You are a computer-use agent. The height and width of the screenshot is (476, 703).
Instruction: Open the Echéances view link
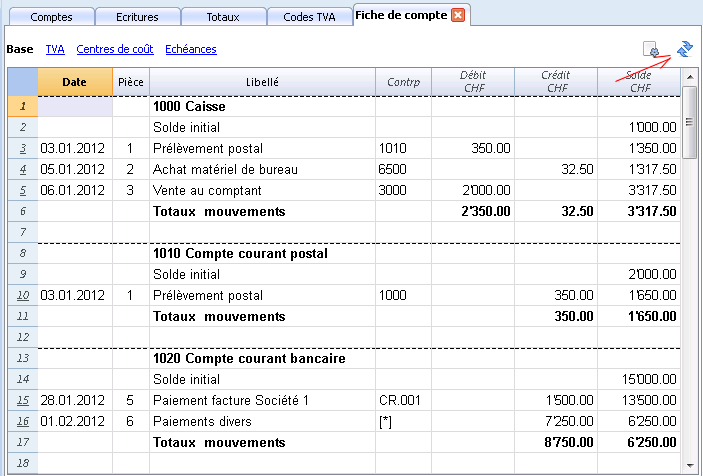(191, 49)
